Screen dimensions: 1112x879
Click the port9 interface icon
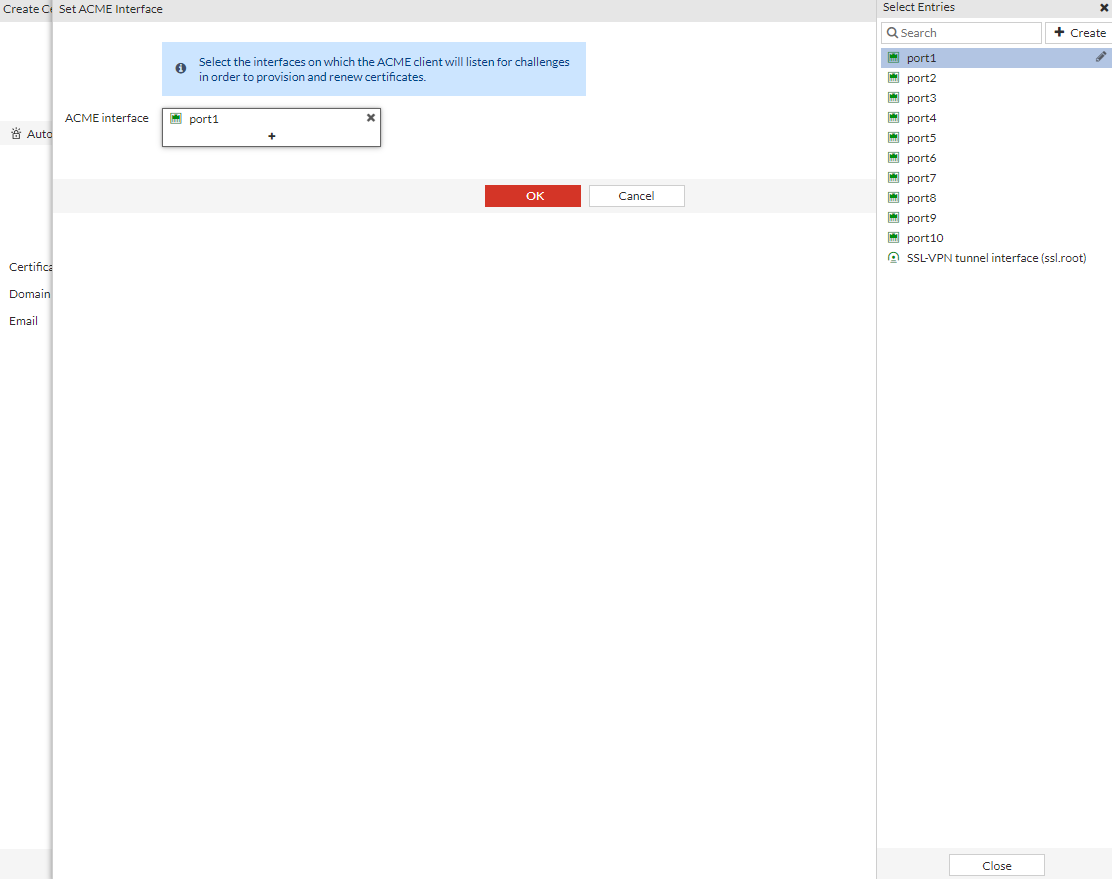click(x=894, y=218)
